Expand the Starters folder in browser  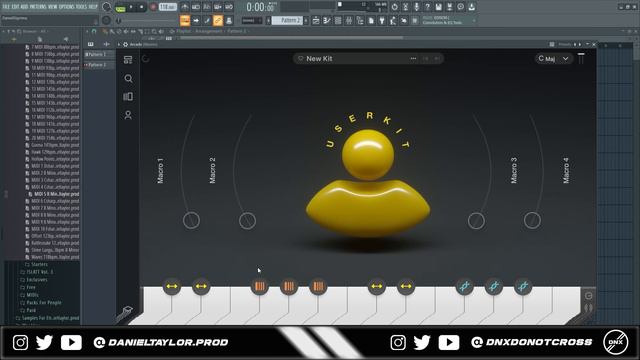pos(40,264)
